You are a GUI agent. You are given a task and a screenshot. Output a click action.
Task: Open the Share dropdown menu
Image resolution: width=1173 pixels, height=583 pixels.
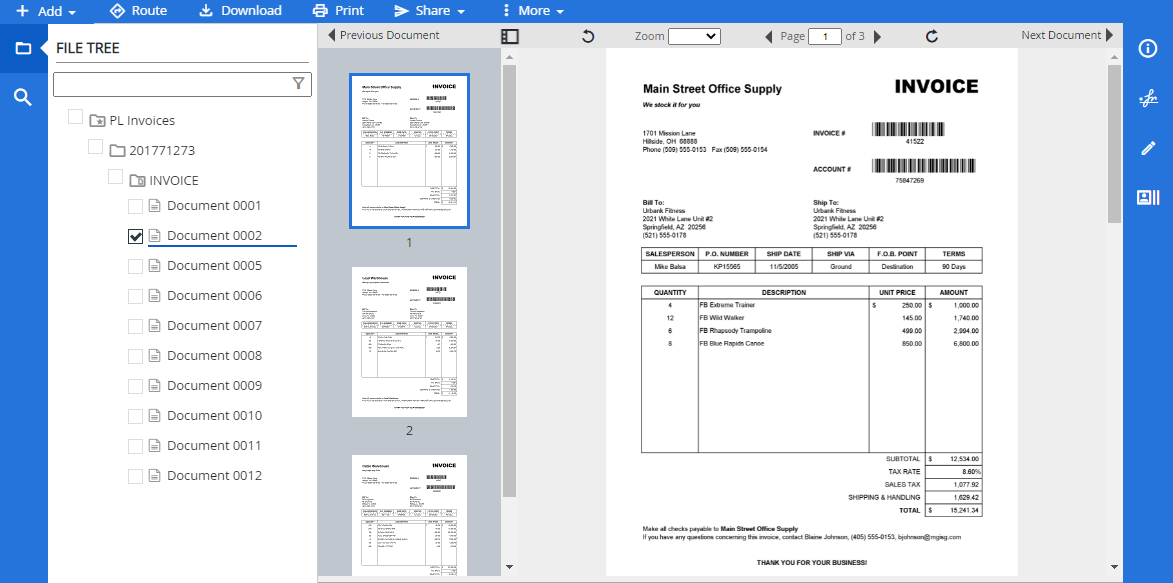click(429, 11)
